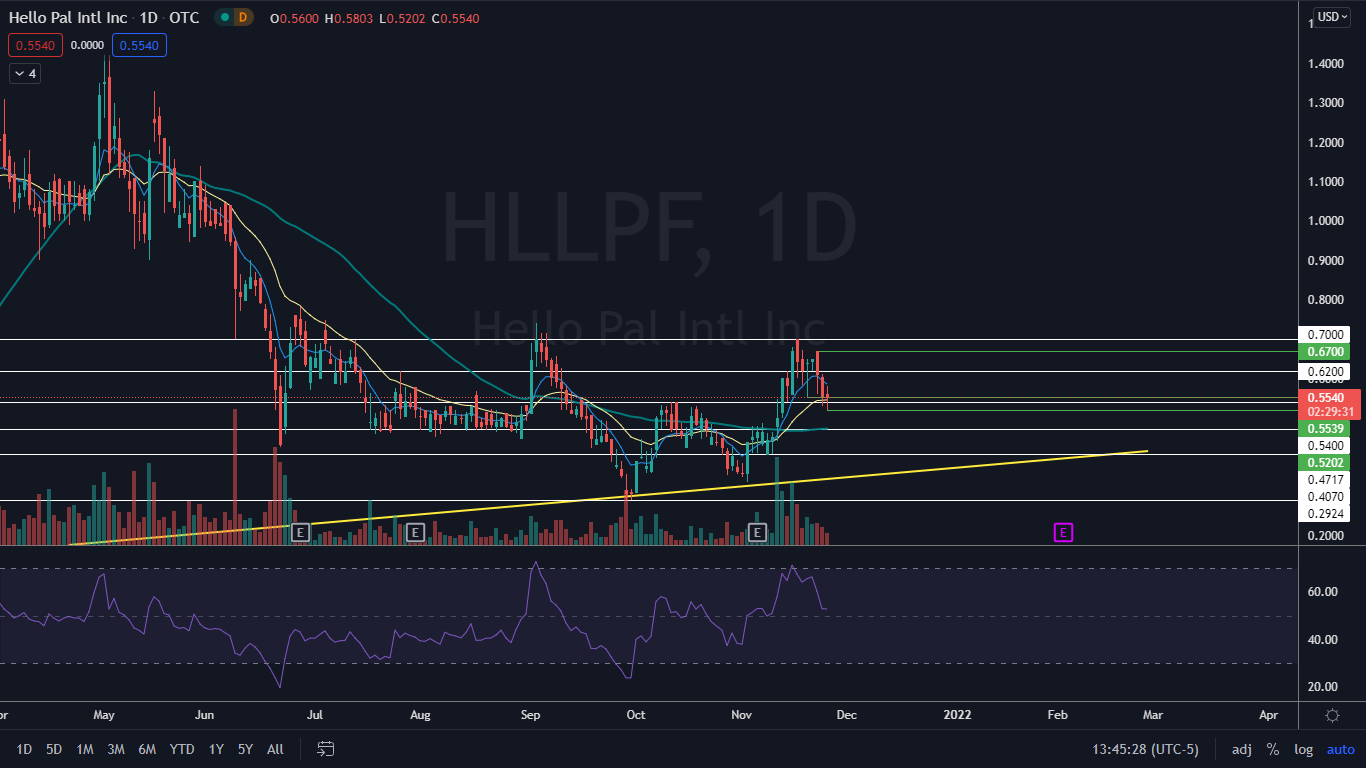Toggle percent scale mode
1366x768 pixels.
1273,749
